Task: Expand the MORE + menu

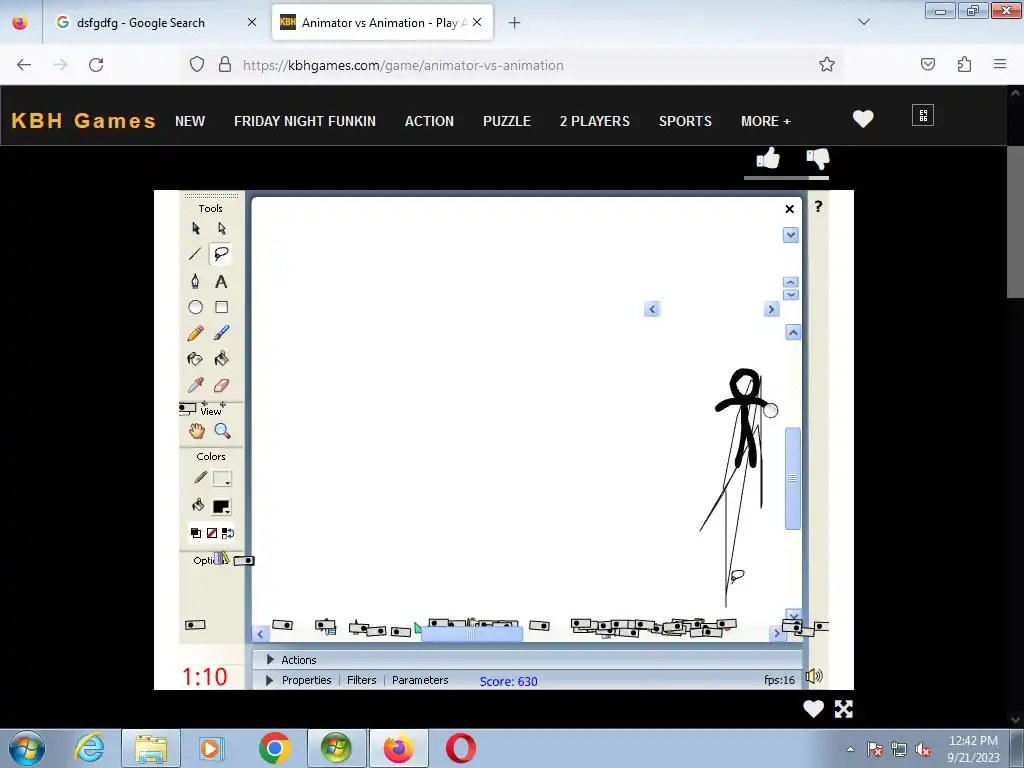Action: [765, 121]
